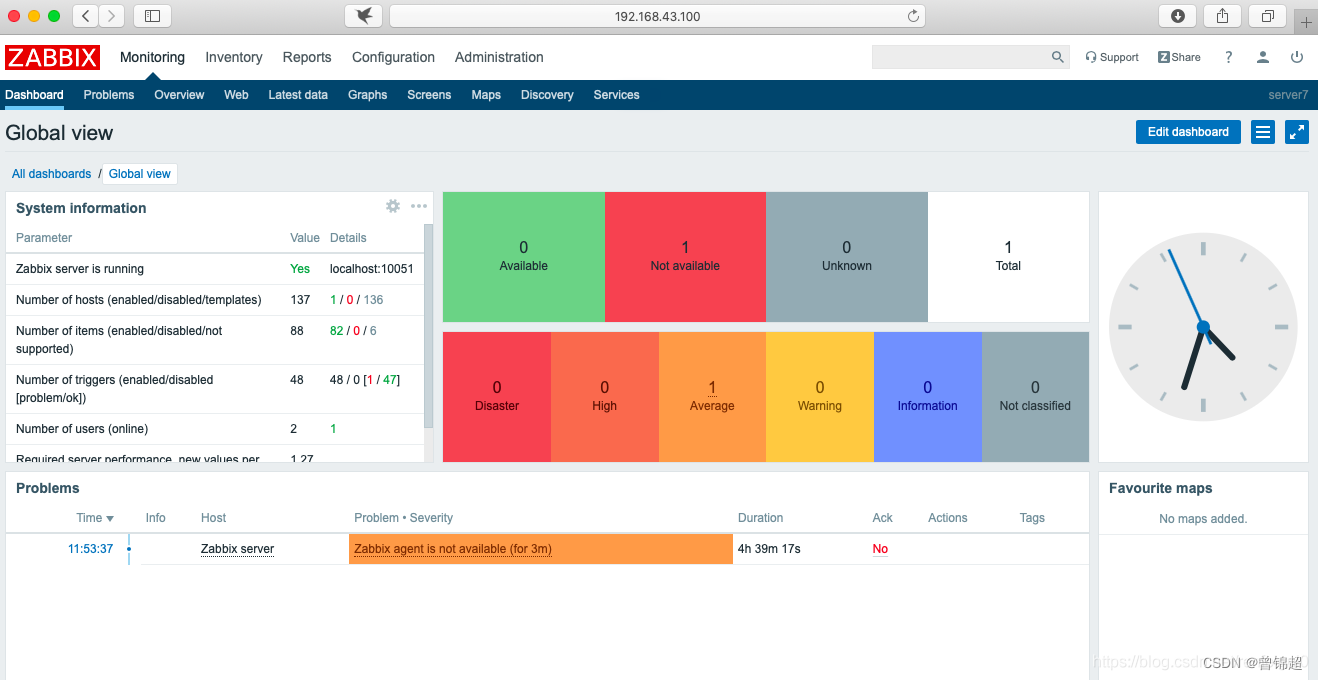Click the green Available hosts tile

pos(524,257)
